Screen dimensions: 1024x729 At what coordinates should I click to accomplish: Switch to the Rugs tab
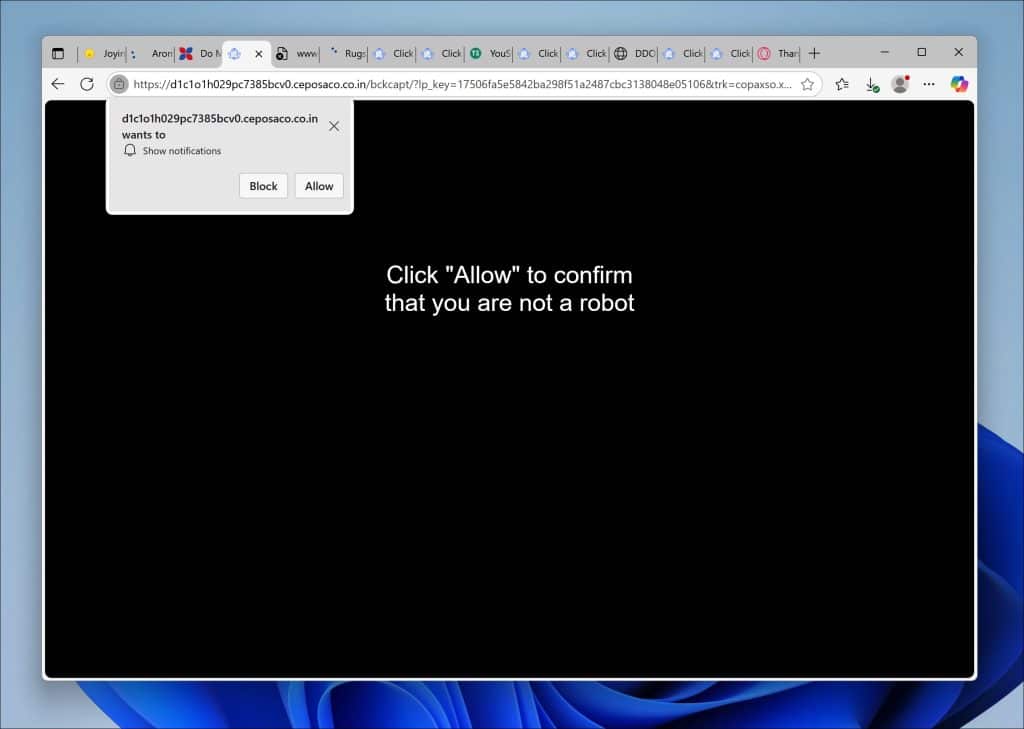[346, 54]
